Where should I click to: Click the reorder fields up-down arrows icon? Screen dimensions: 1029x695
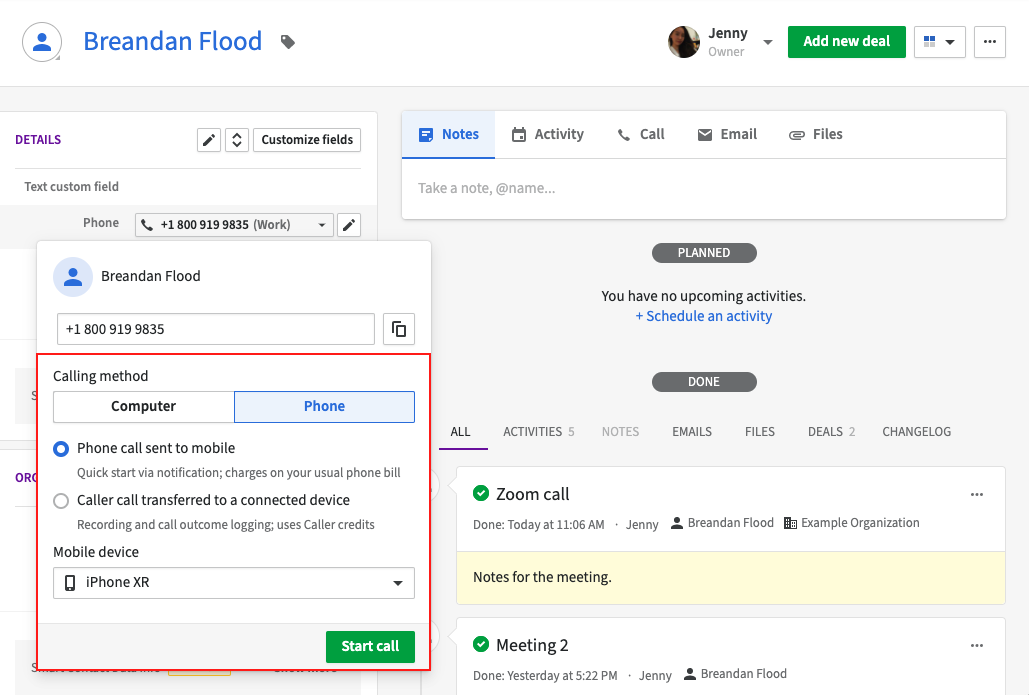tap(237, 140)
